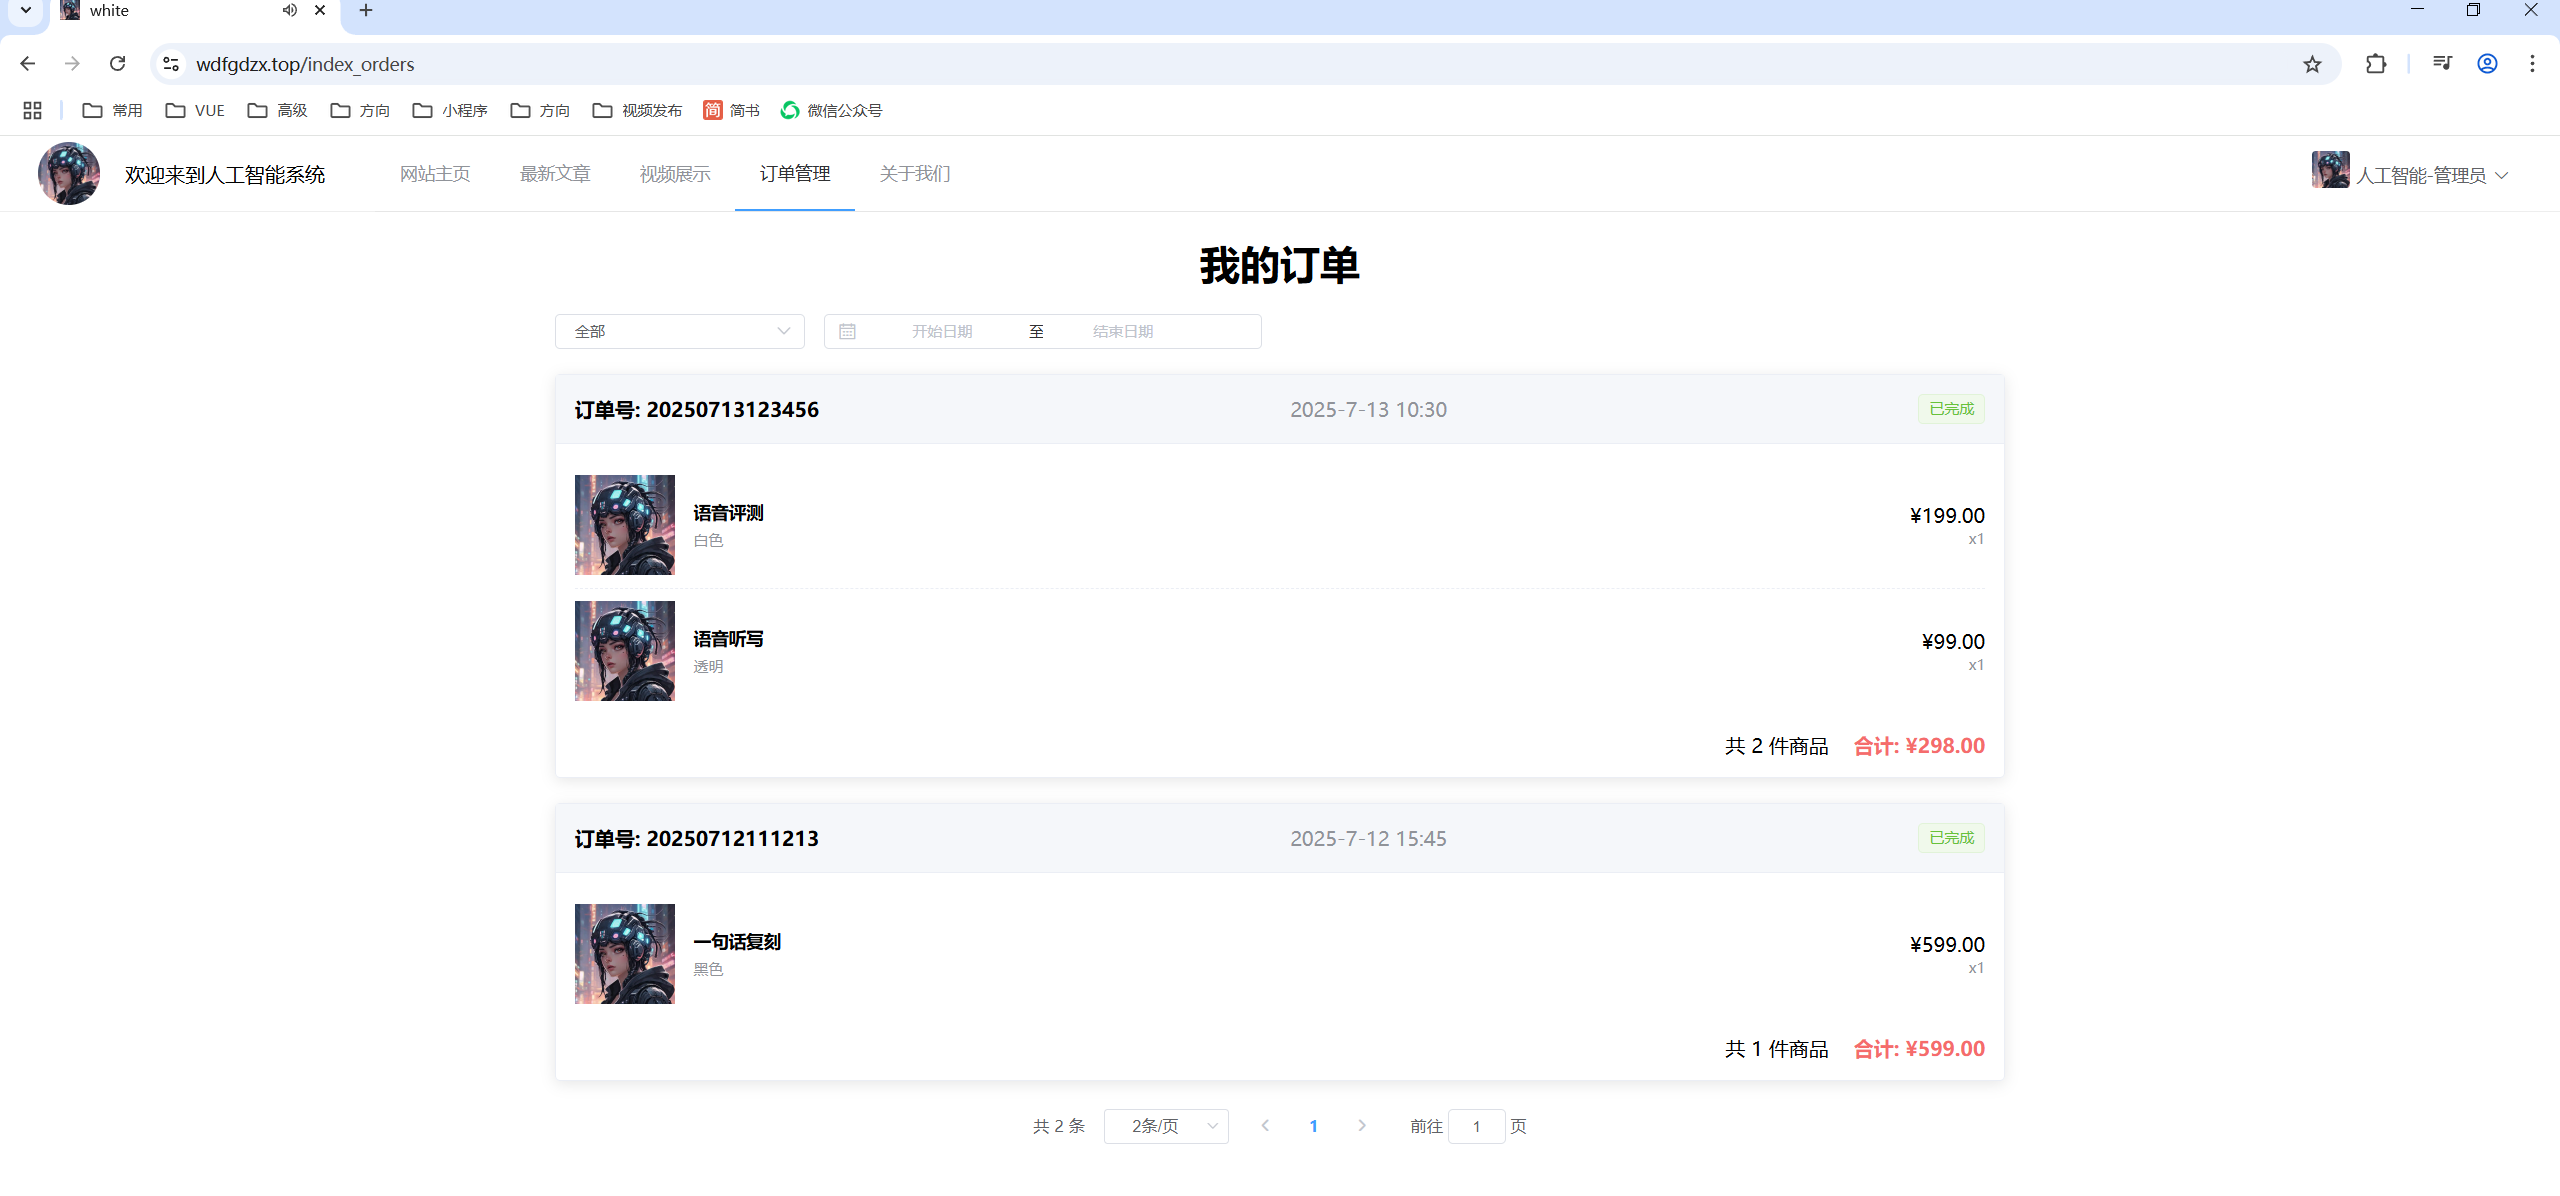
Task: Open the 高级 bookmarks folder
Action: (277, 110)
